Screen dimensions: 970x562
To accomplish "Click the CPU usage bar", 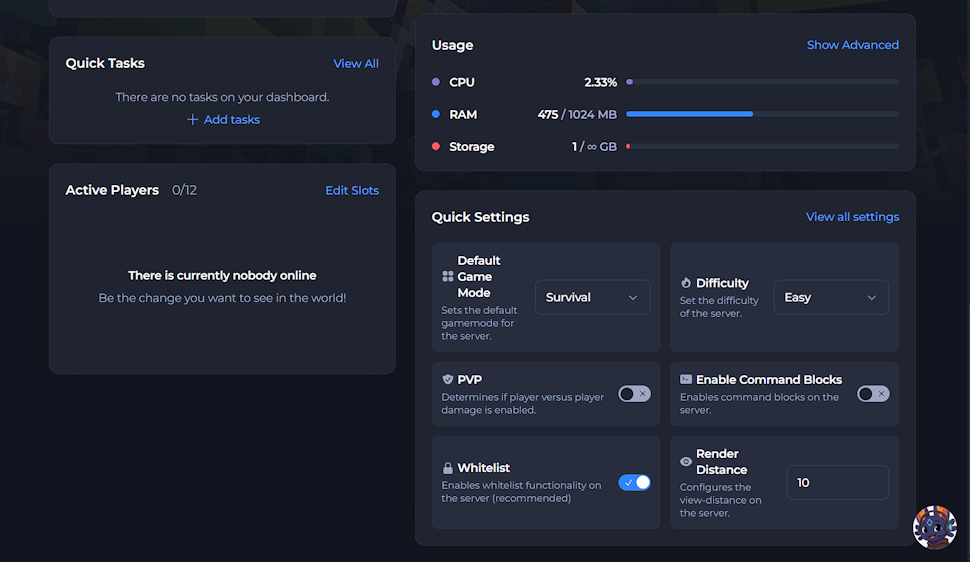I will (x=762, y=82).
